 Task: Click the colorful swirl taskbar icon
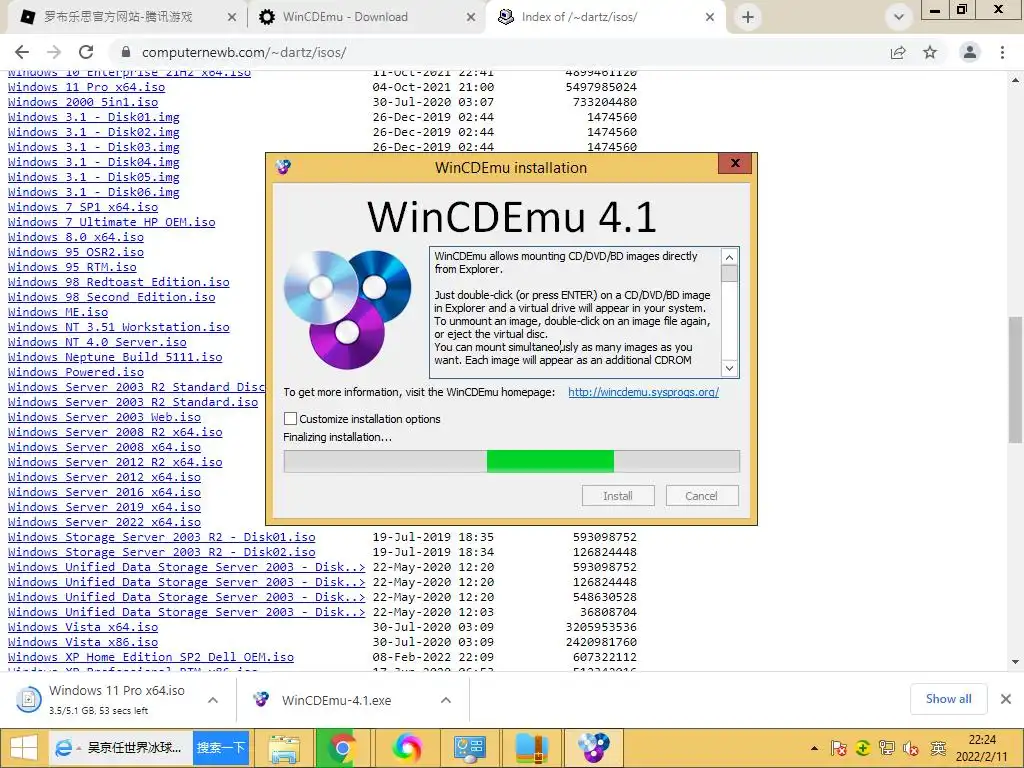(407, 748)
